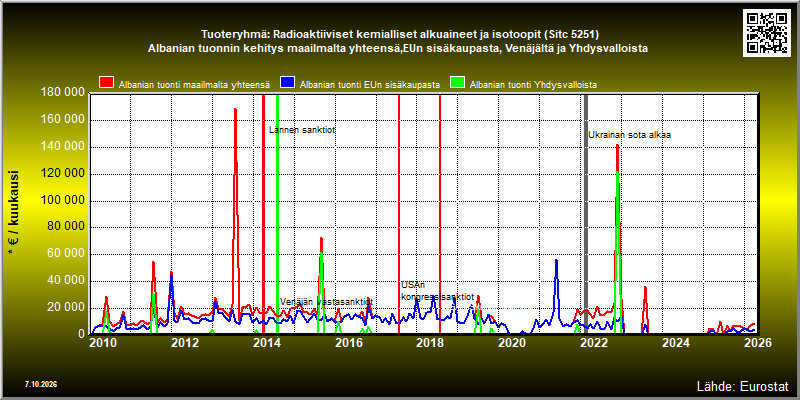This screenshot has width=800, height=400.
Task: Click the y-axis label '20 000'
Action: (x=67, y=308)
